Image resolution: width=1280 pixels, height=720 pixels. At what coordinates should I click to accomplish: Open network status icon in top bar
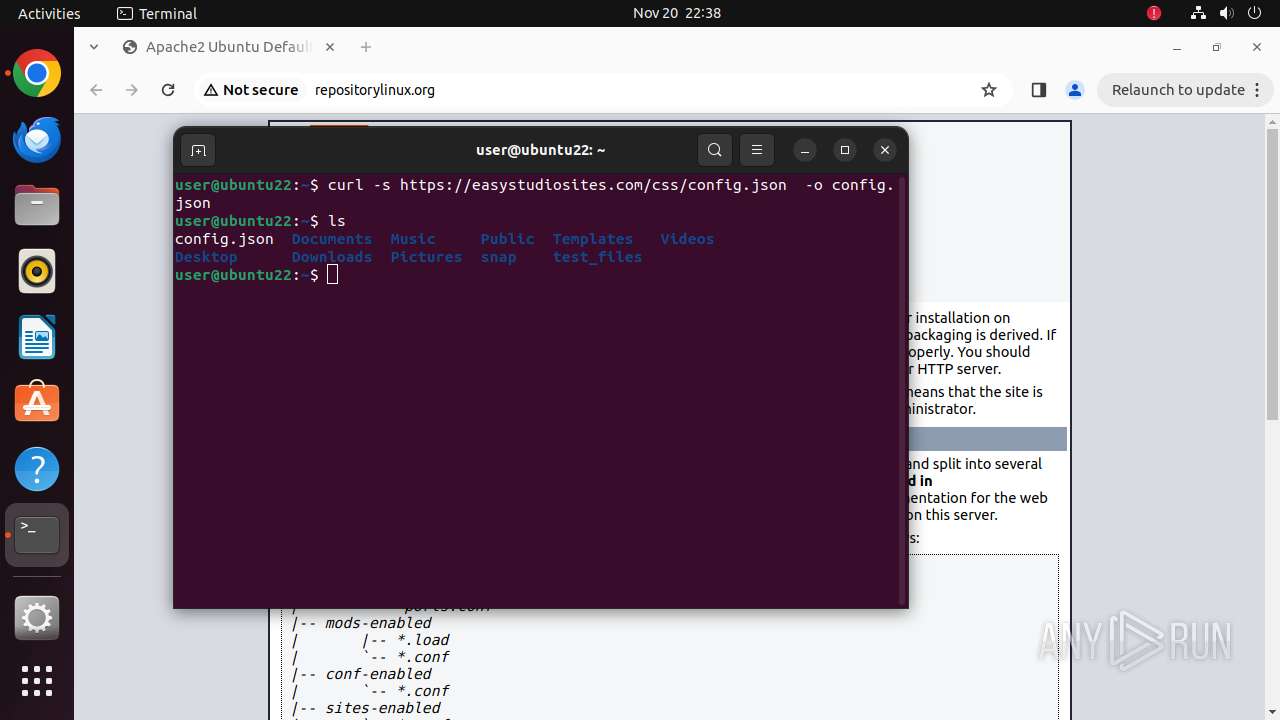click(1198, 13)
